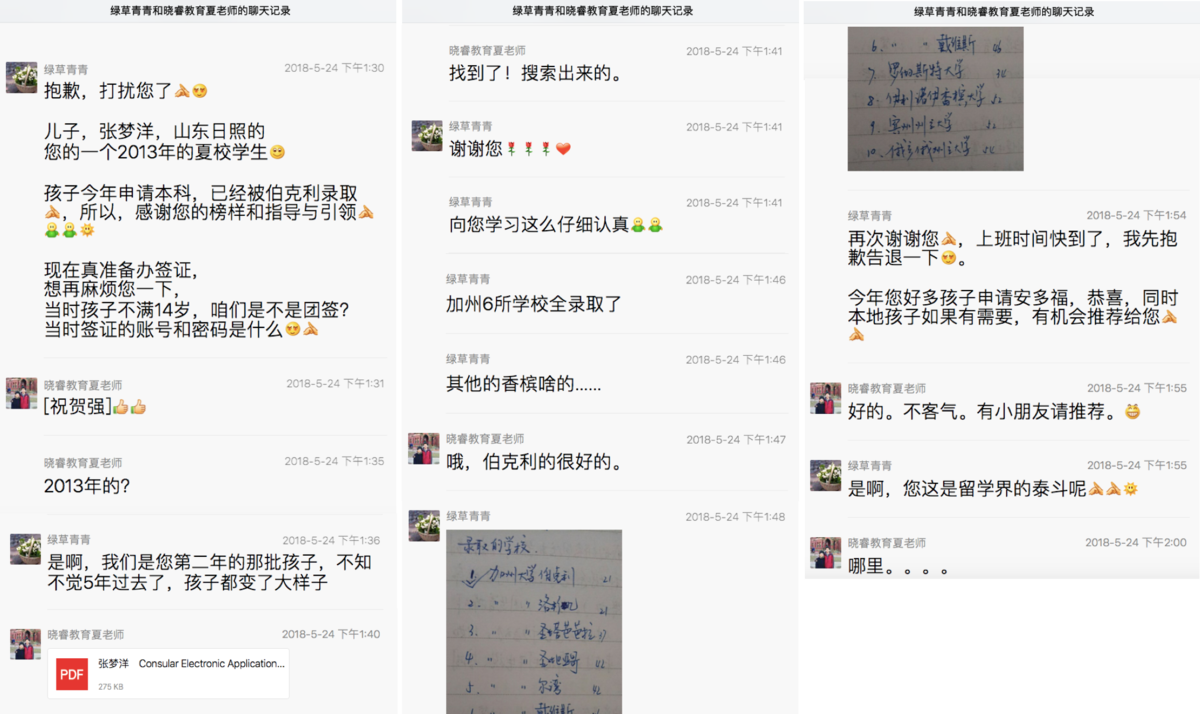Click 夏老师 avatar beside 好的。不客气 message
1200x714 pixels.
tap(826, 397)
